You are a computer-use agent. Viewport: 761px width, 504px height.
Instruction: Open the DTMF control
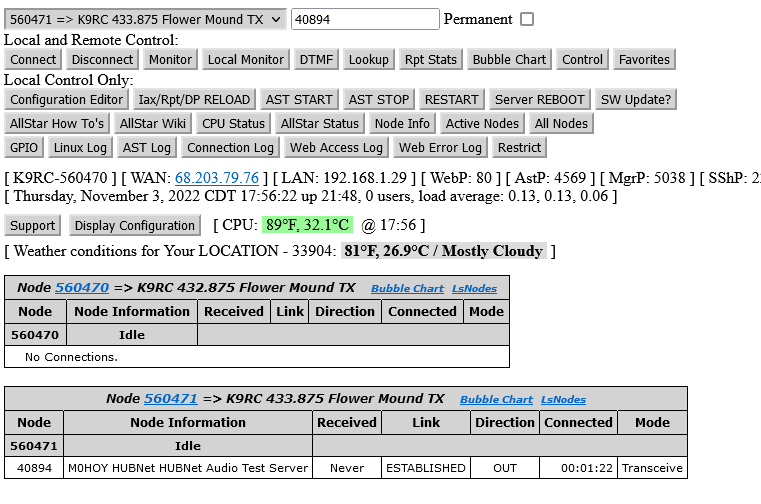317,59
